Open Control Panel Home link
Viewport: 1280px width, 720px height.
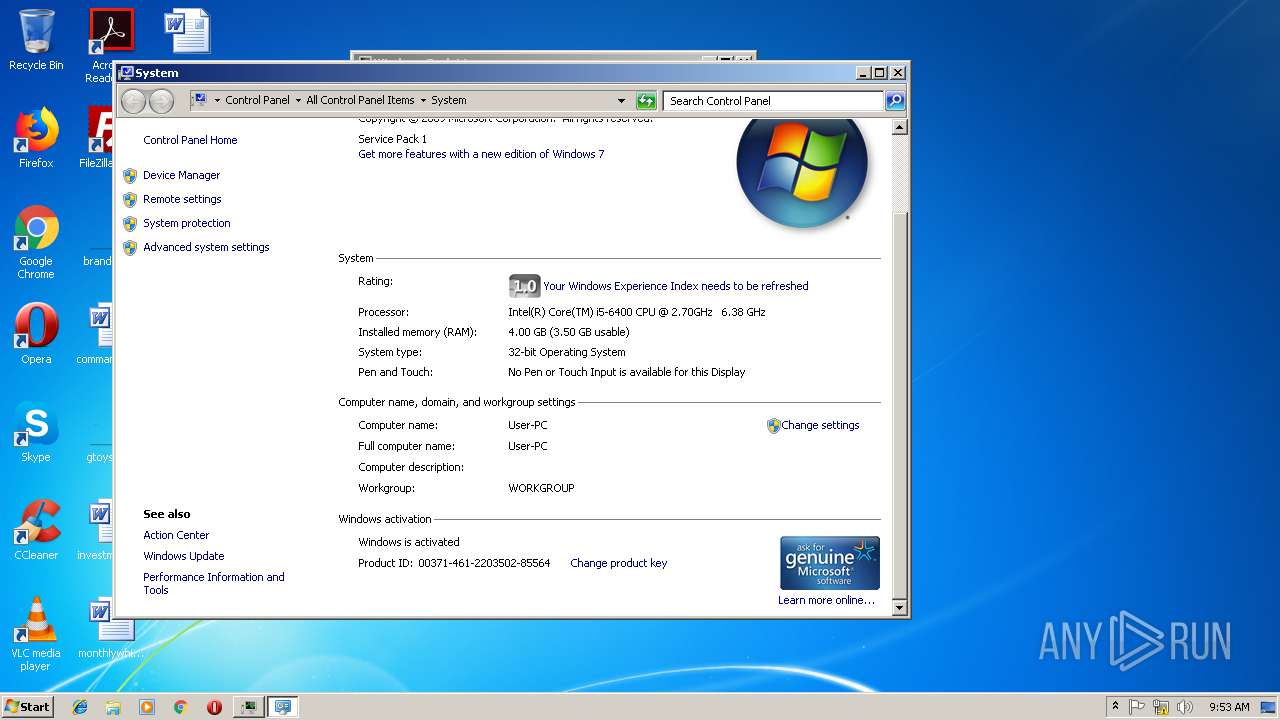(x=190, y=140)
